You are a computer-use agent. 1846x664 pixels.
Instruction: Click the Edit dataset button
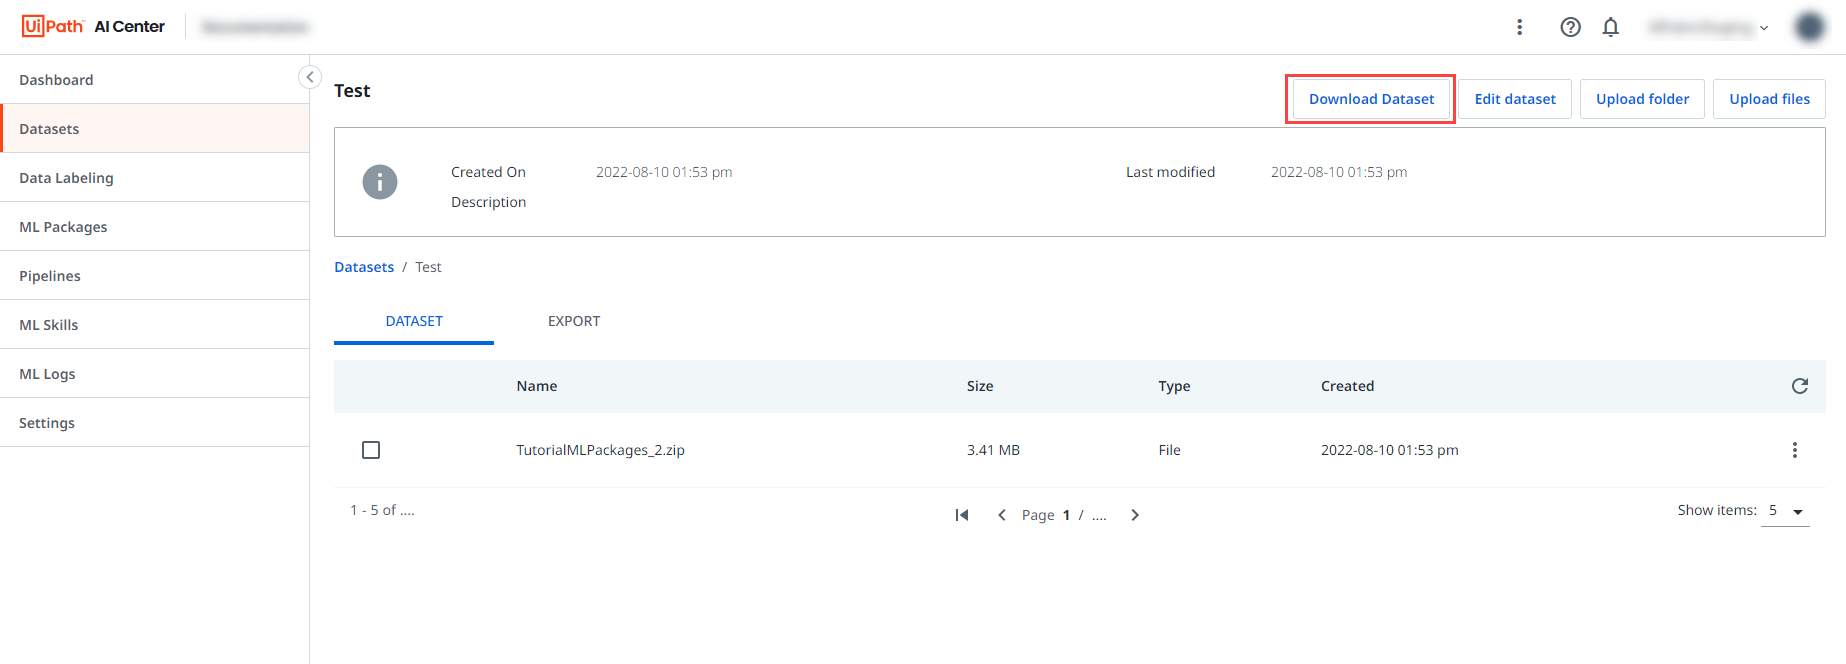1515,99
